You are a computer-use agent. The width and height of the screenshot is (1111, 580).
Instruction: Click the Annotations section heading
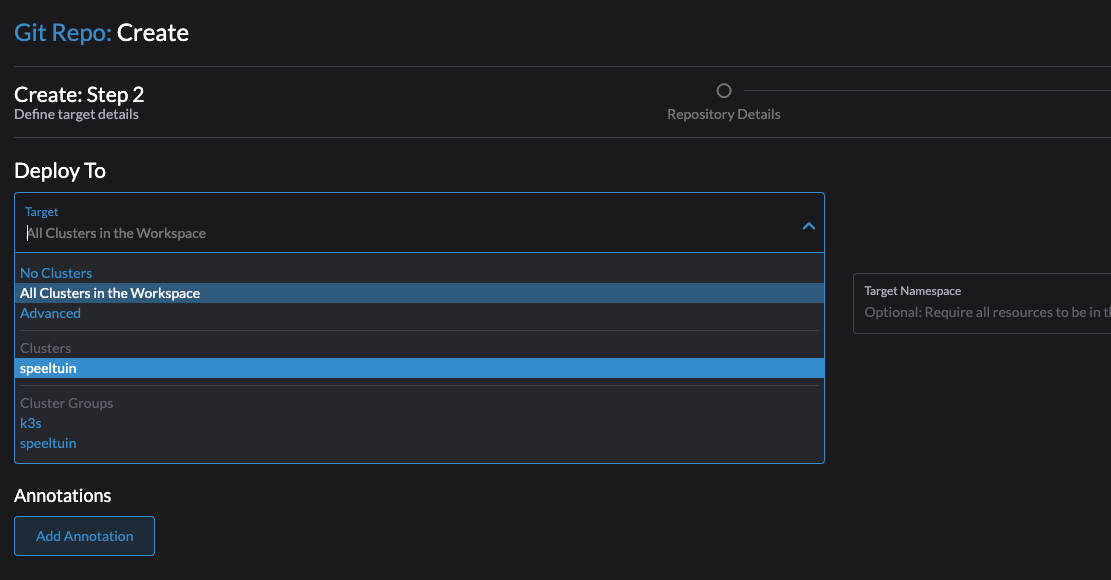(x=62, y=495)
